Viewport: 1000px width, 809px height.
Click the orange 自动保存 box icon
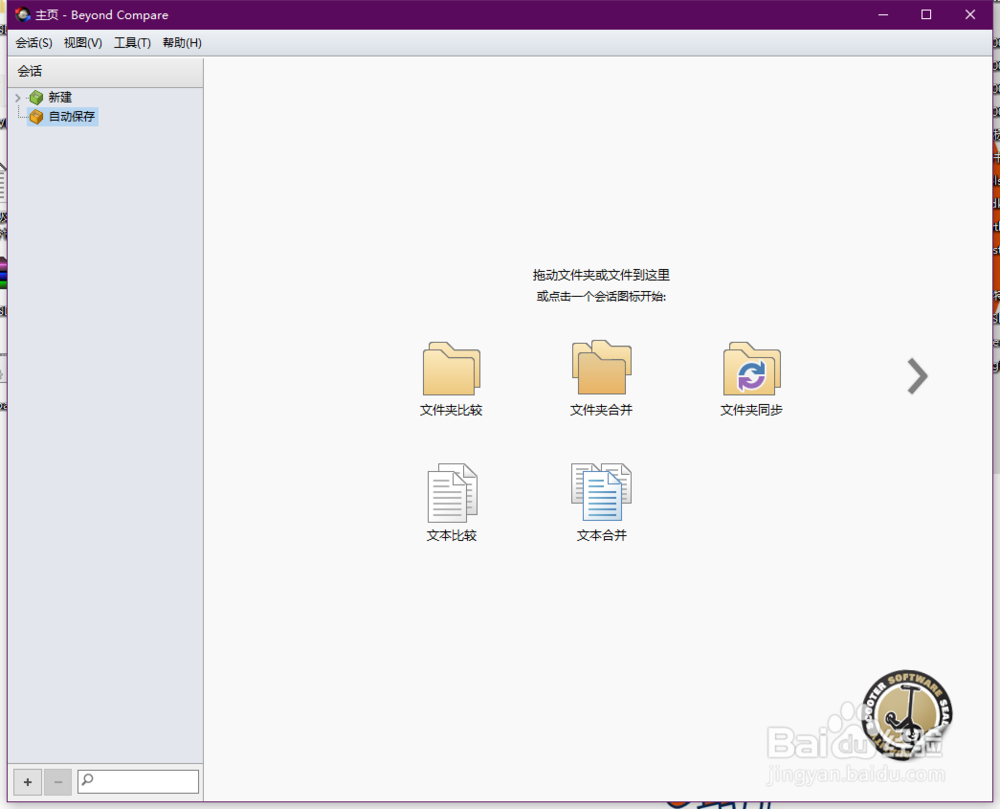pos(36,117)
